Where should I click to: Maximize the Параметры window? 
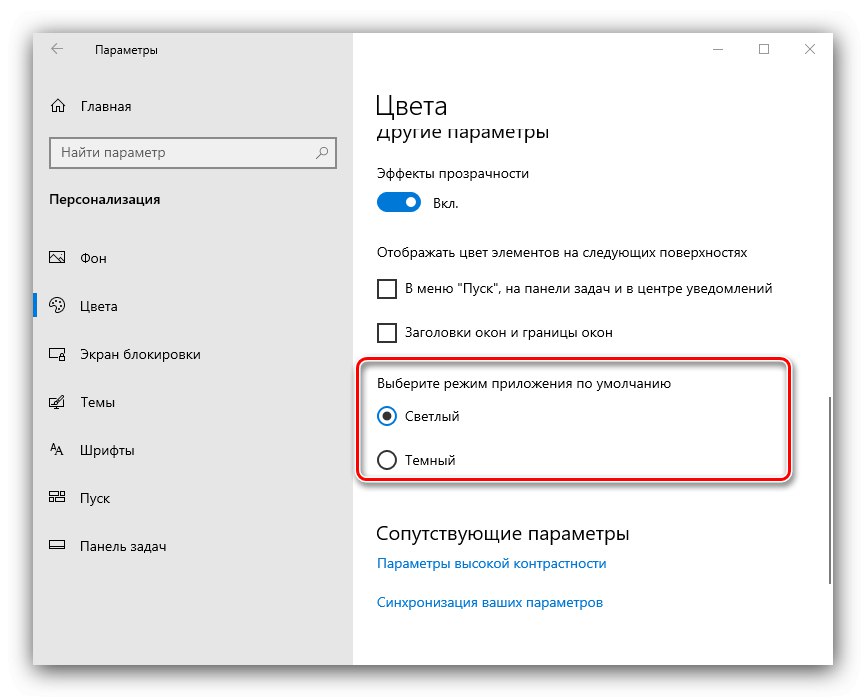764,49
